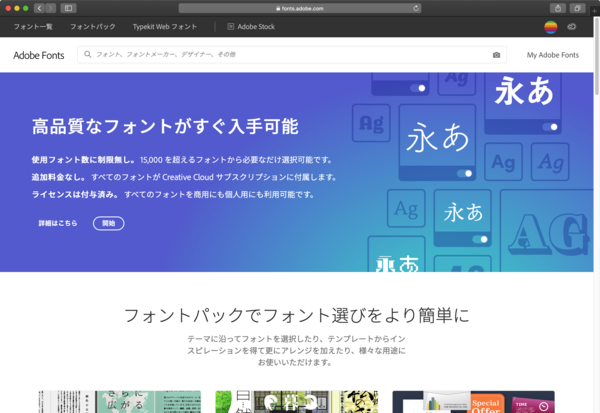The height and width of the screenshot is (413, 600).
Task: Go to Adobe Fonts home logo
Action: [39, 55]
